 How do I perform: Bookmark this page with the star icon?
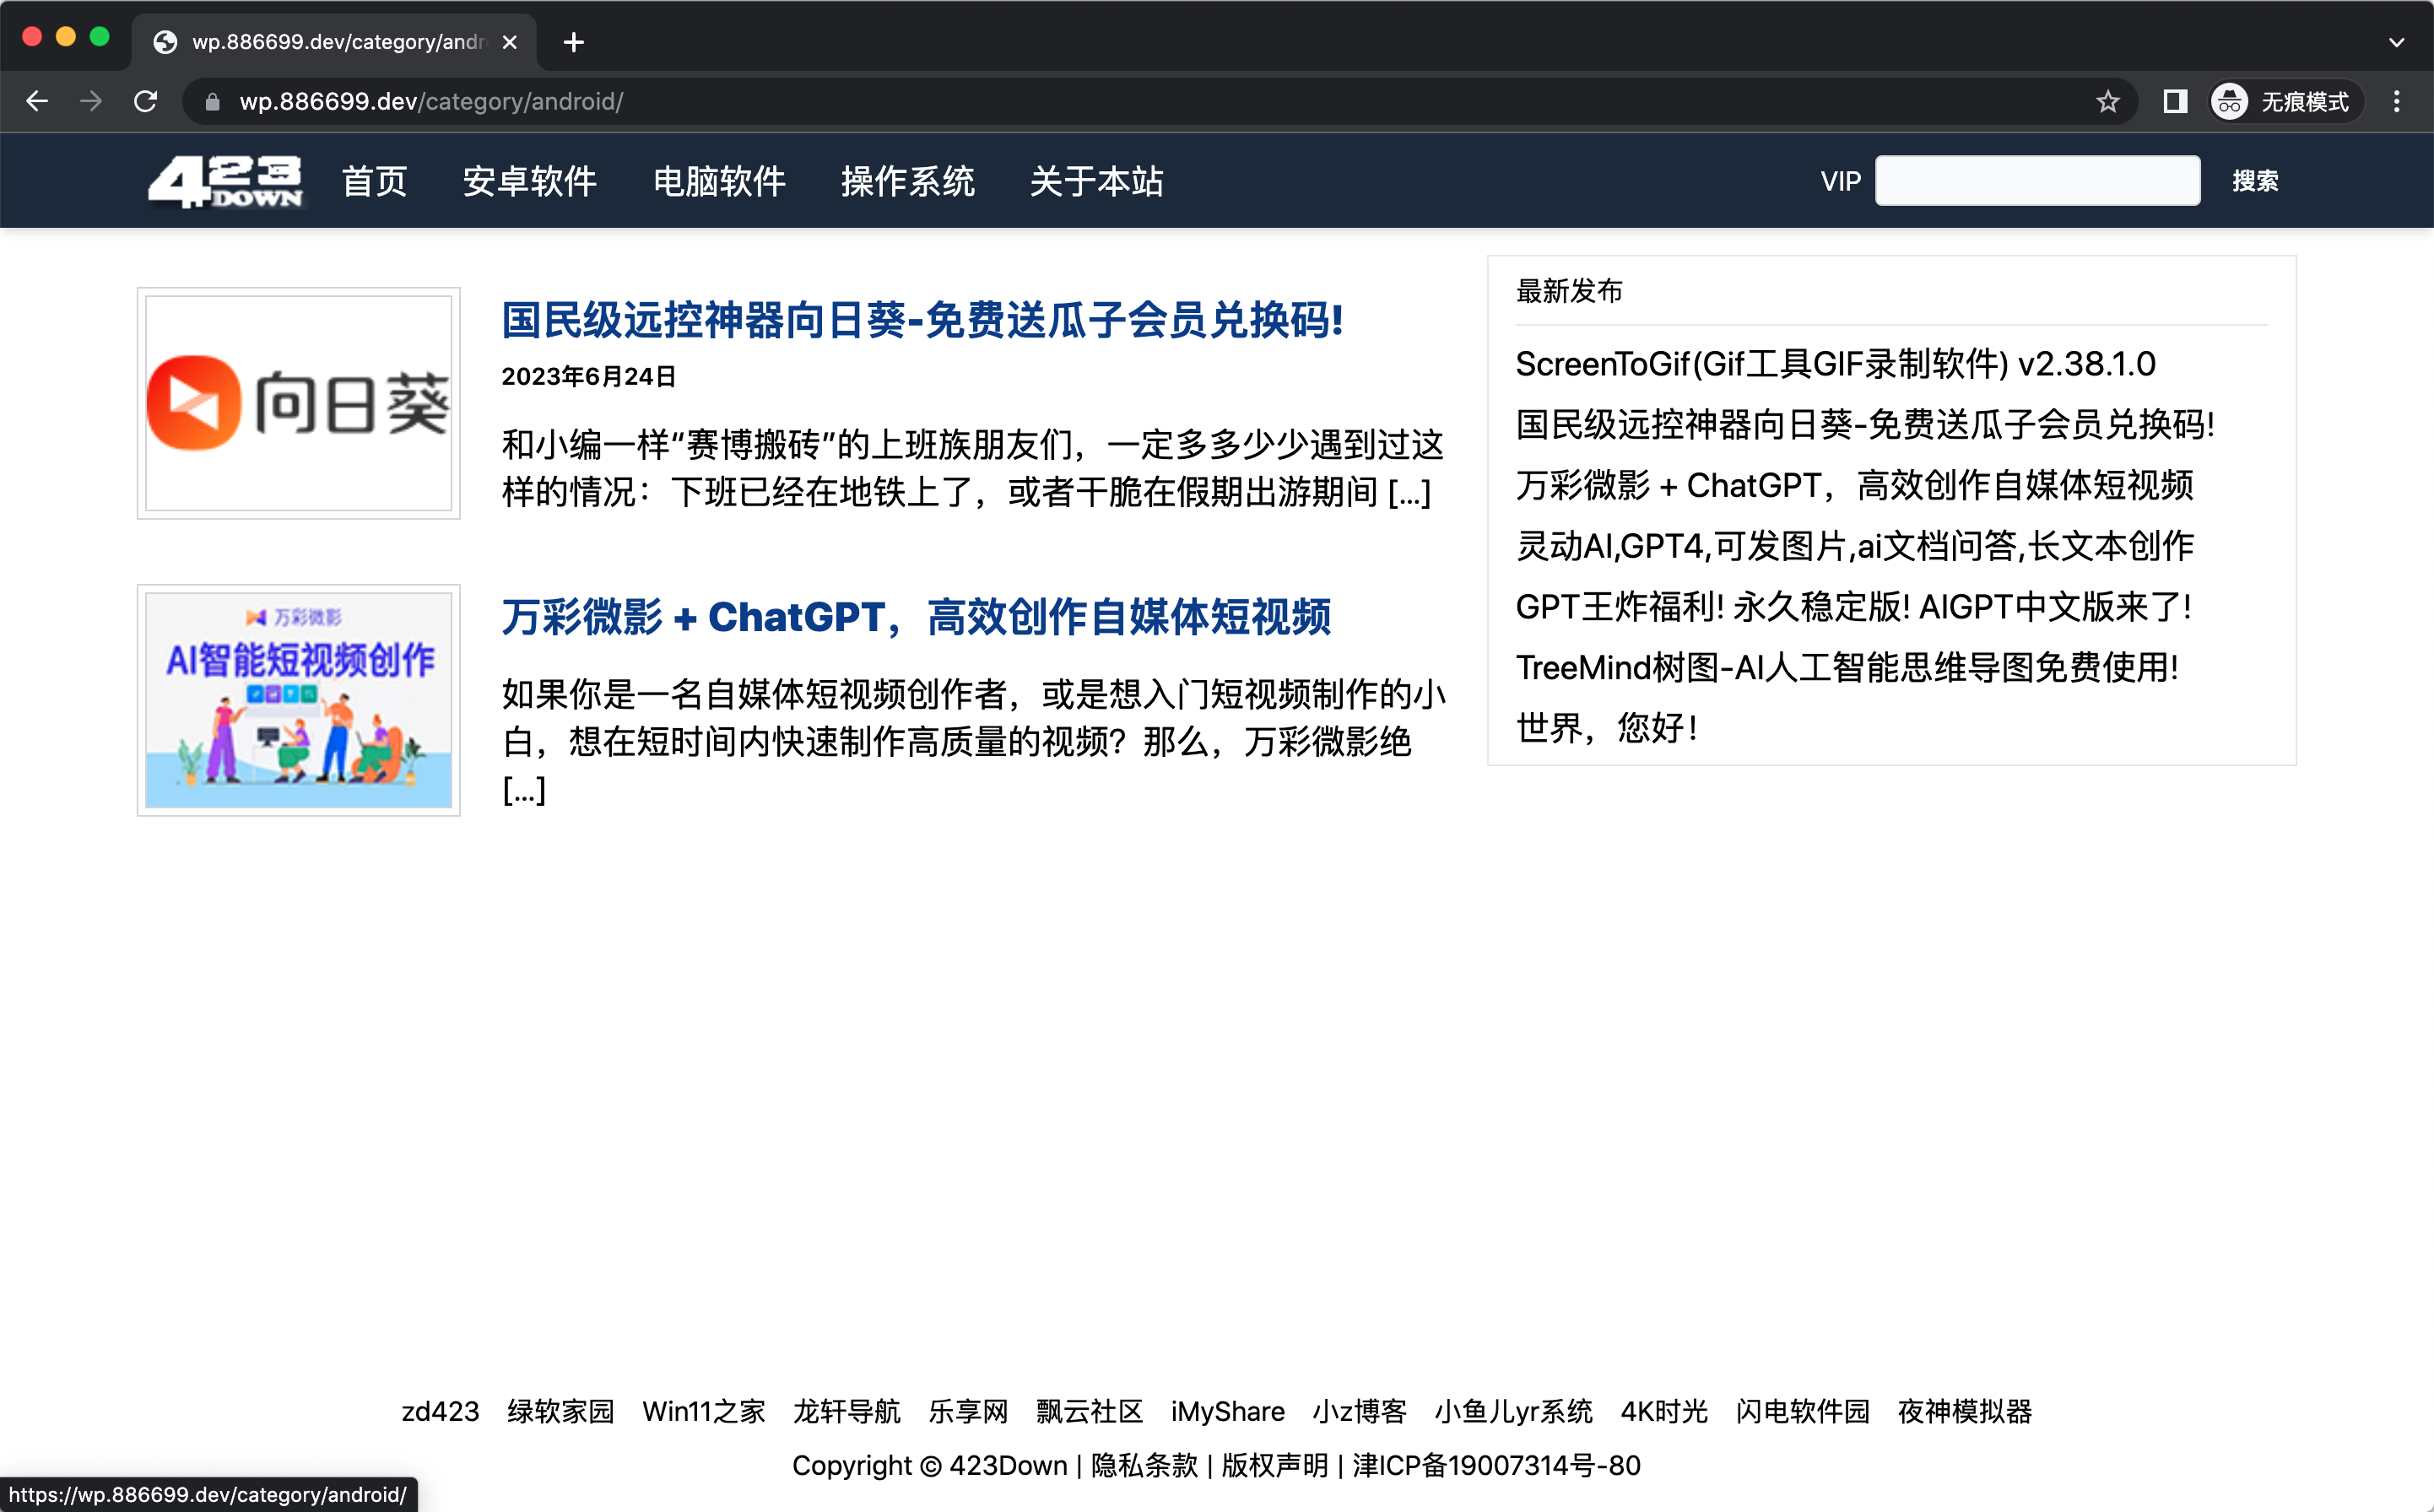click(x=2107, y=101)
